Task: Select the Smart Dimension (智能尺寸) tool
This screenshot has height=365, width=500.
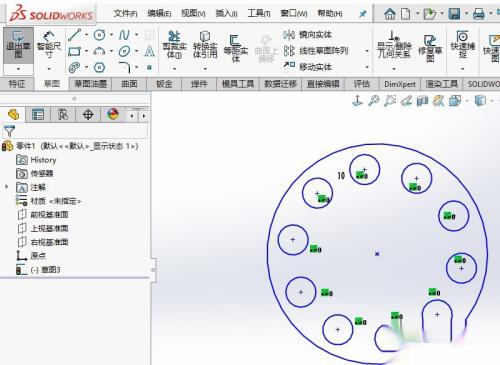Action: click(49, 46)
